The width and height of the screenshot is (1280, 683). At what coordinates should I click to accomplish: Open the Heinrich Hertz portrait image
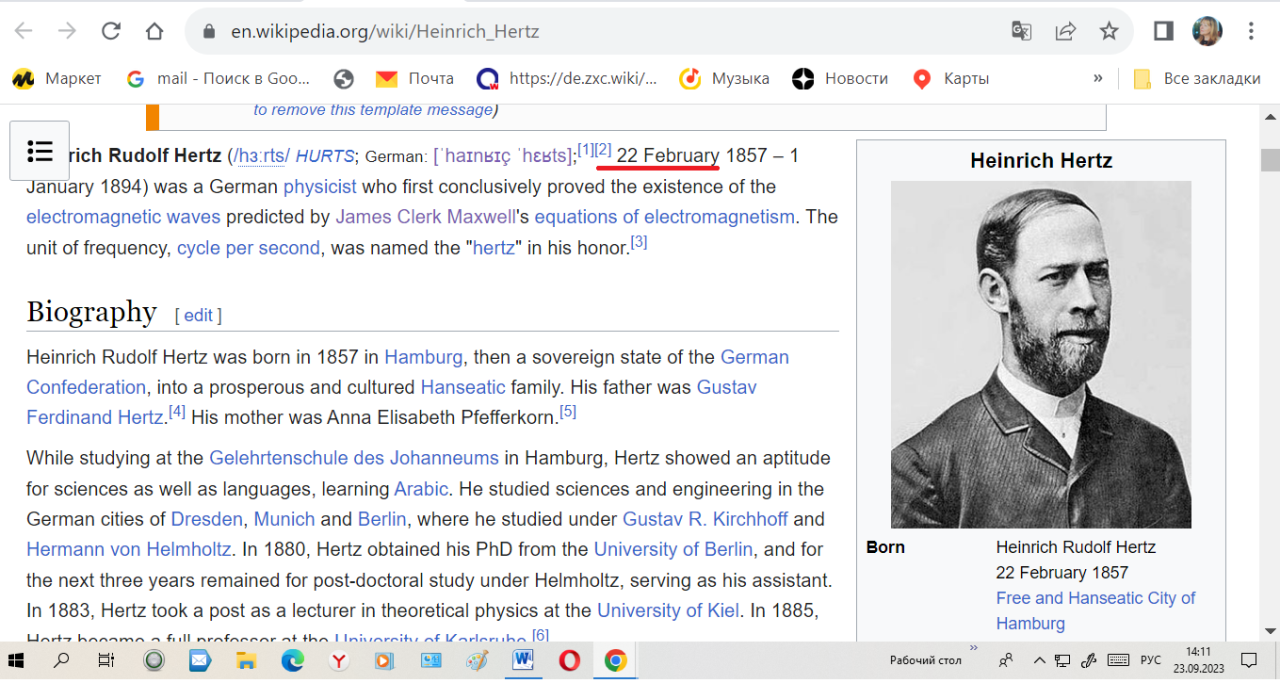[x=1041, y=354]
